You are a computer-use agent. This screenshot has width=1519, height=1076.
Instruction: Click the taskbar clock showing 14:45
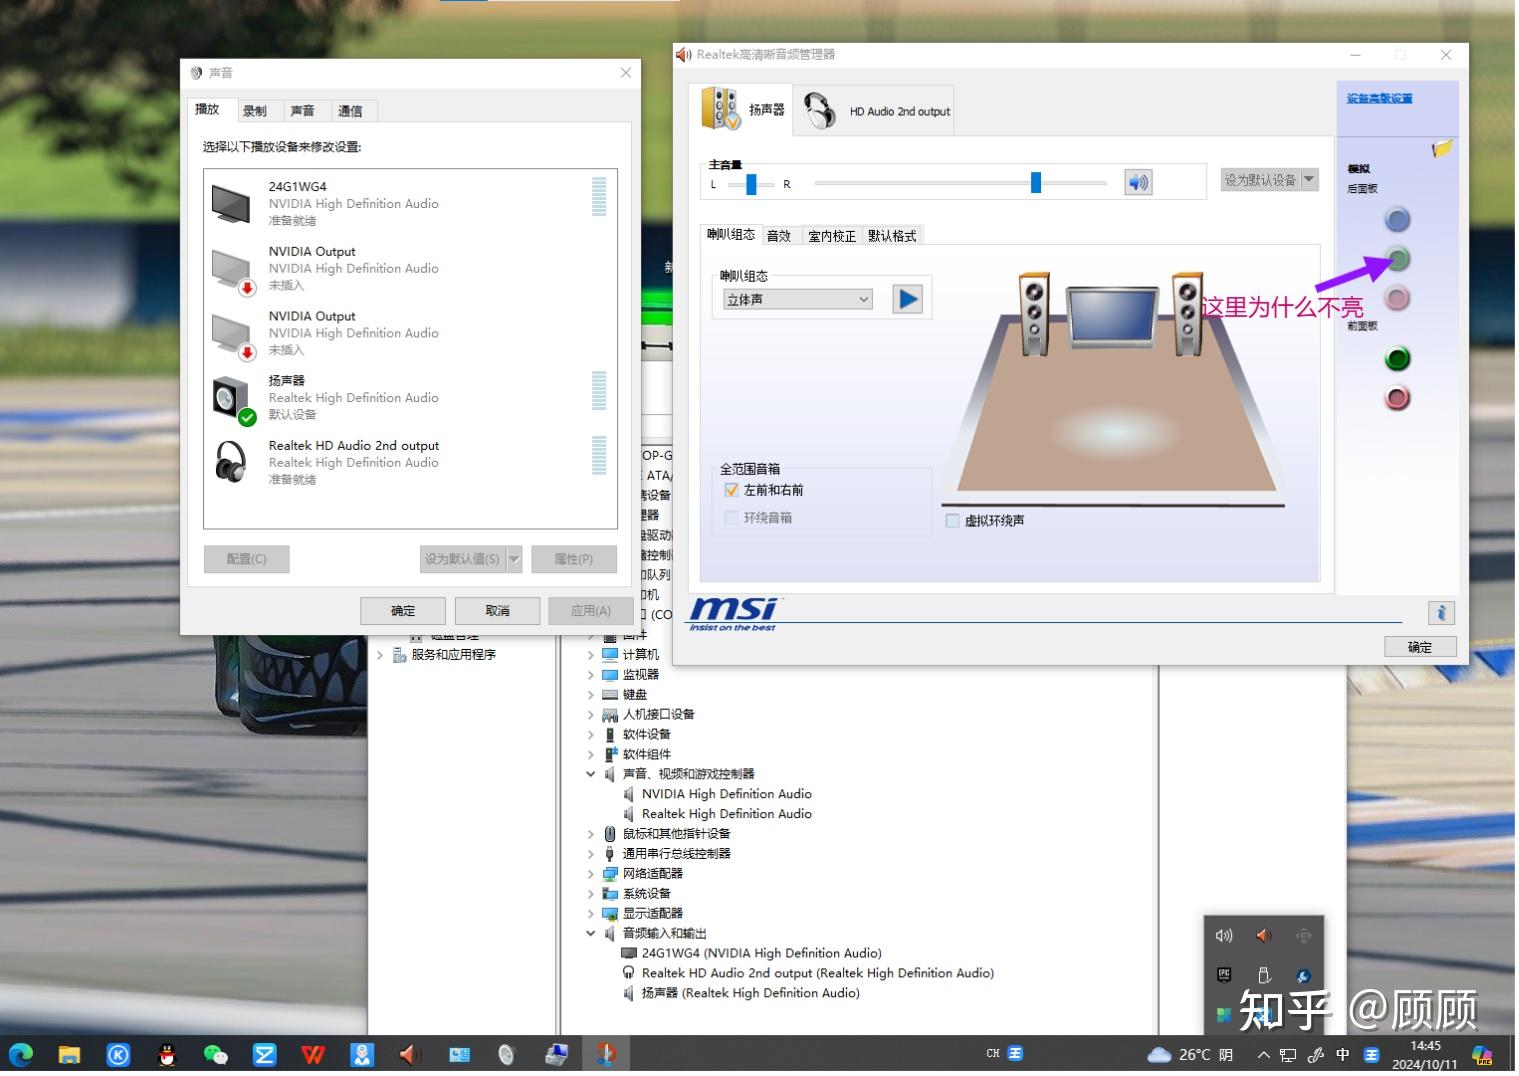pyautogui.click(x=1425, y=1055)
